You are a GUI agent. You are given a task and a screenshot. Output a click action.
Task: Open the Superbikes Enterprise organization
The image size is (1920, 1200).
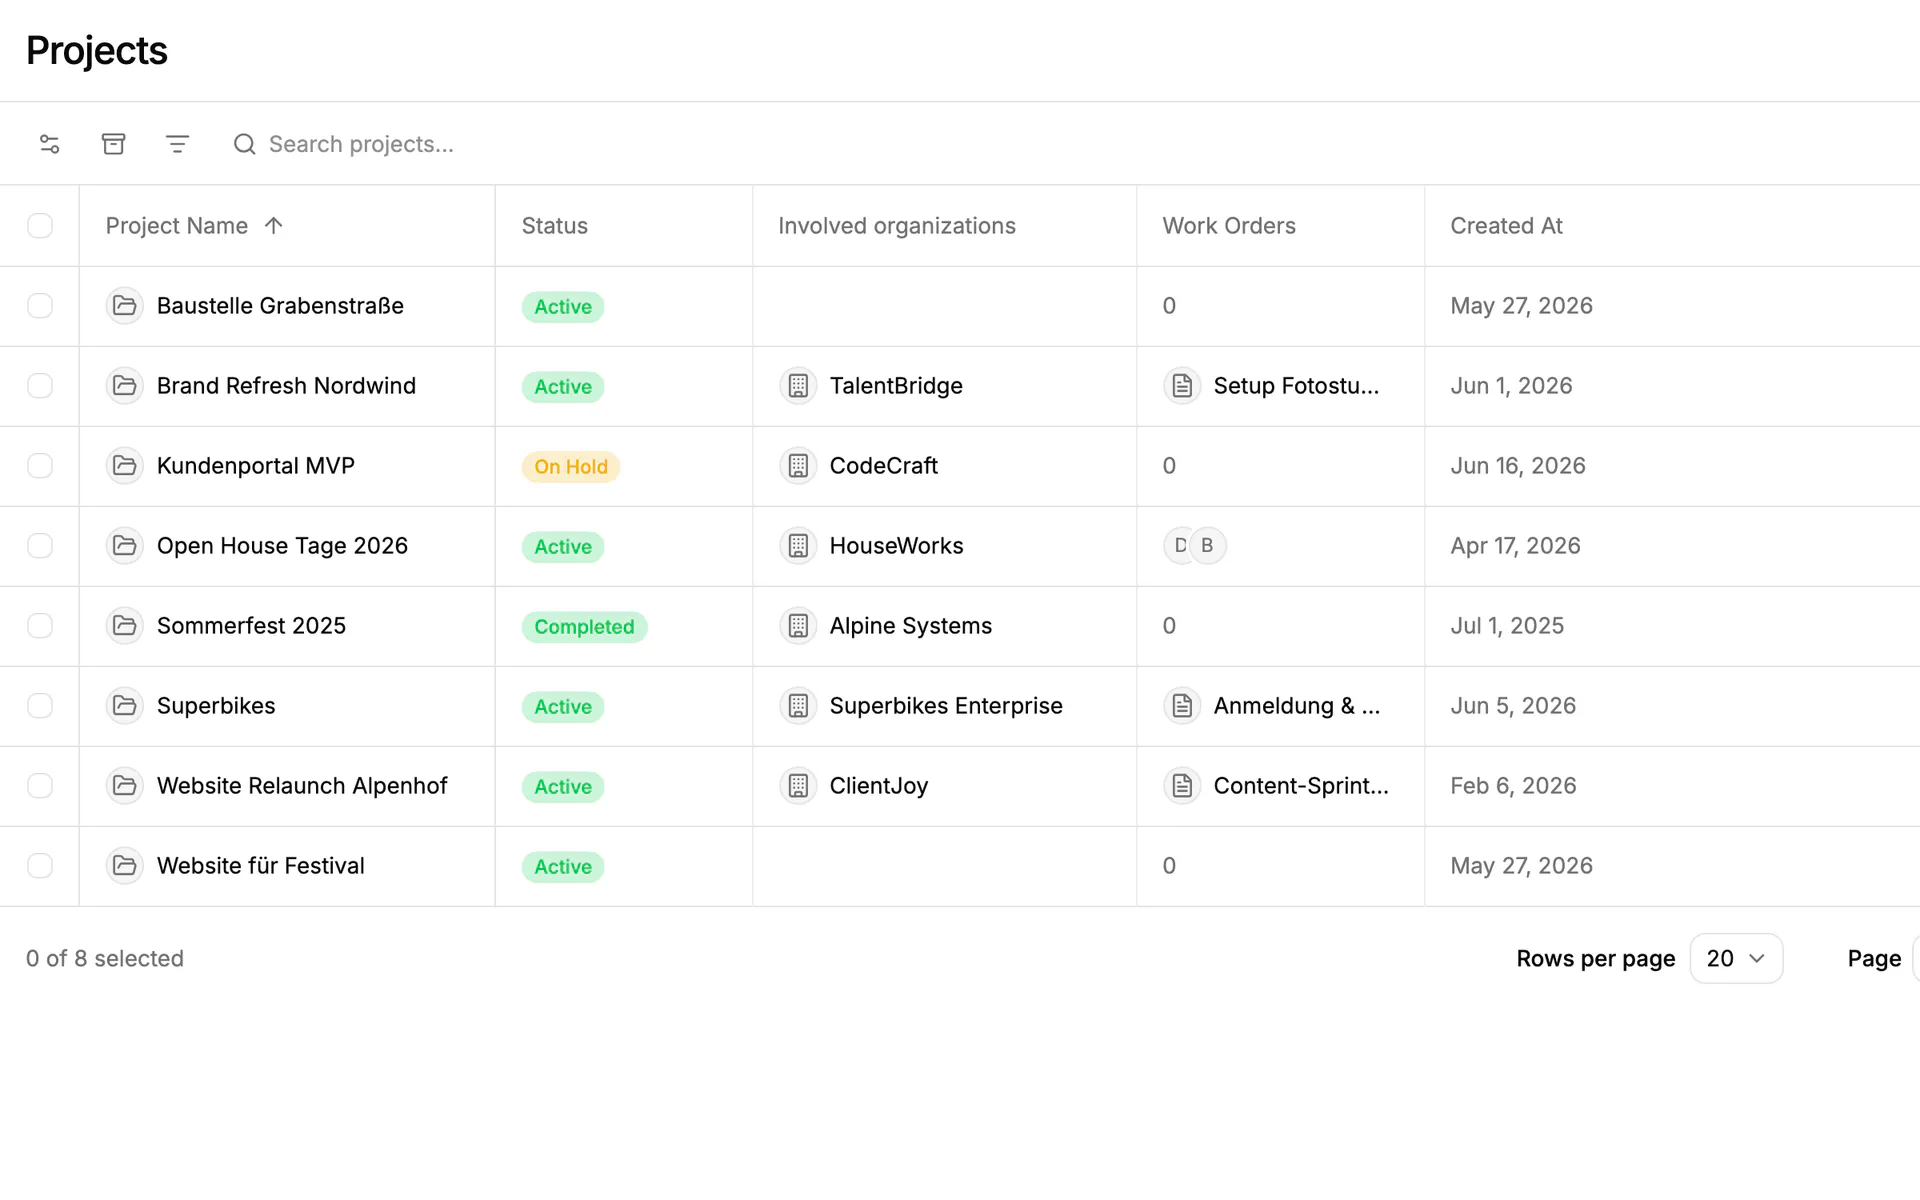click(946, 705)
